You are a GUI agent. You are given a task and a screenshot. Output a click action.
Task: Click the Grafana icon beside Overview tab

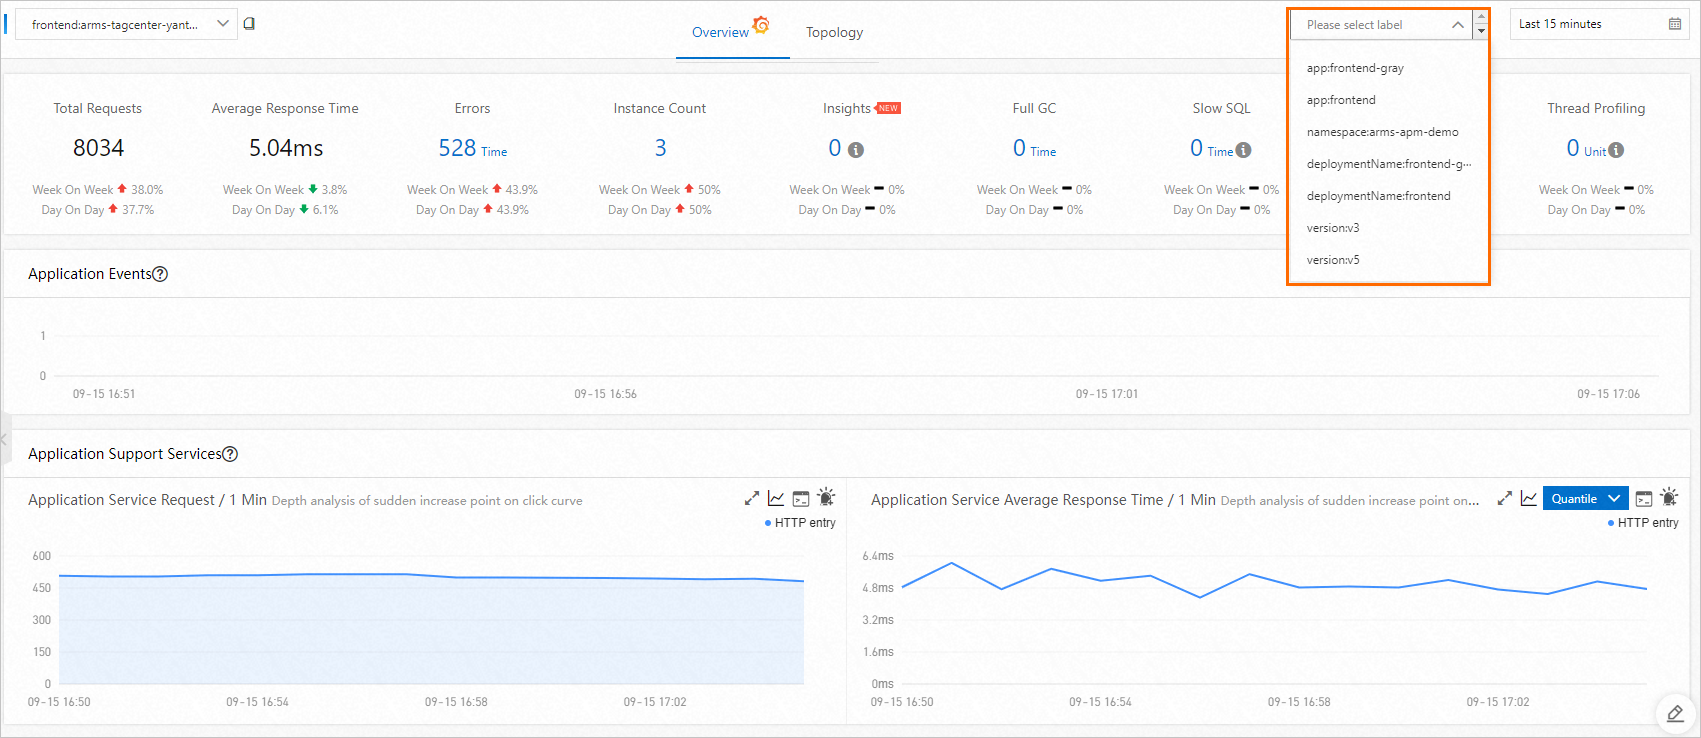tap(761, 25)
